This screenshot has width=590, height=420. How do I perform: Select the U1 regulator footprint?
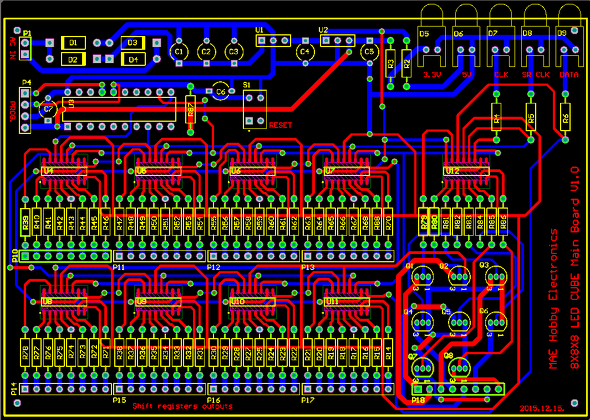[x=274, y=40]
